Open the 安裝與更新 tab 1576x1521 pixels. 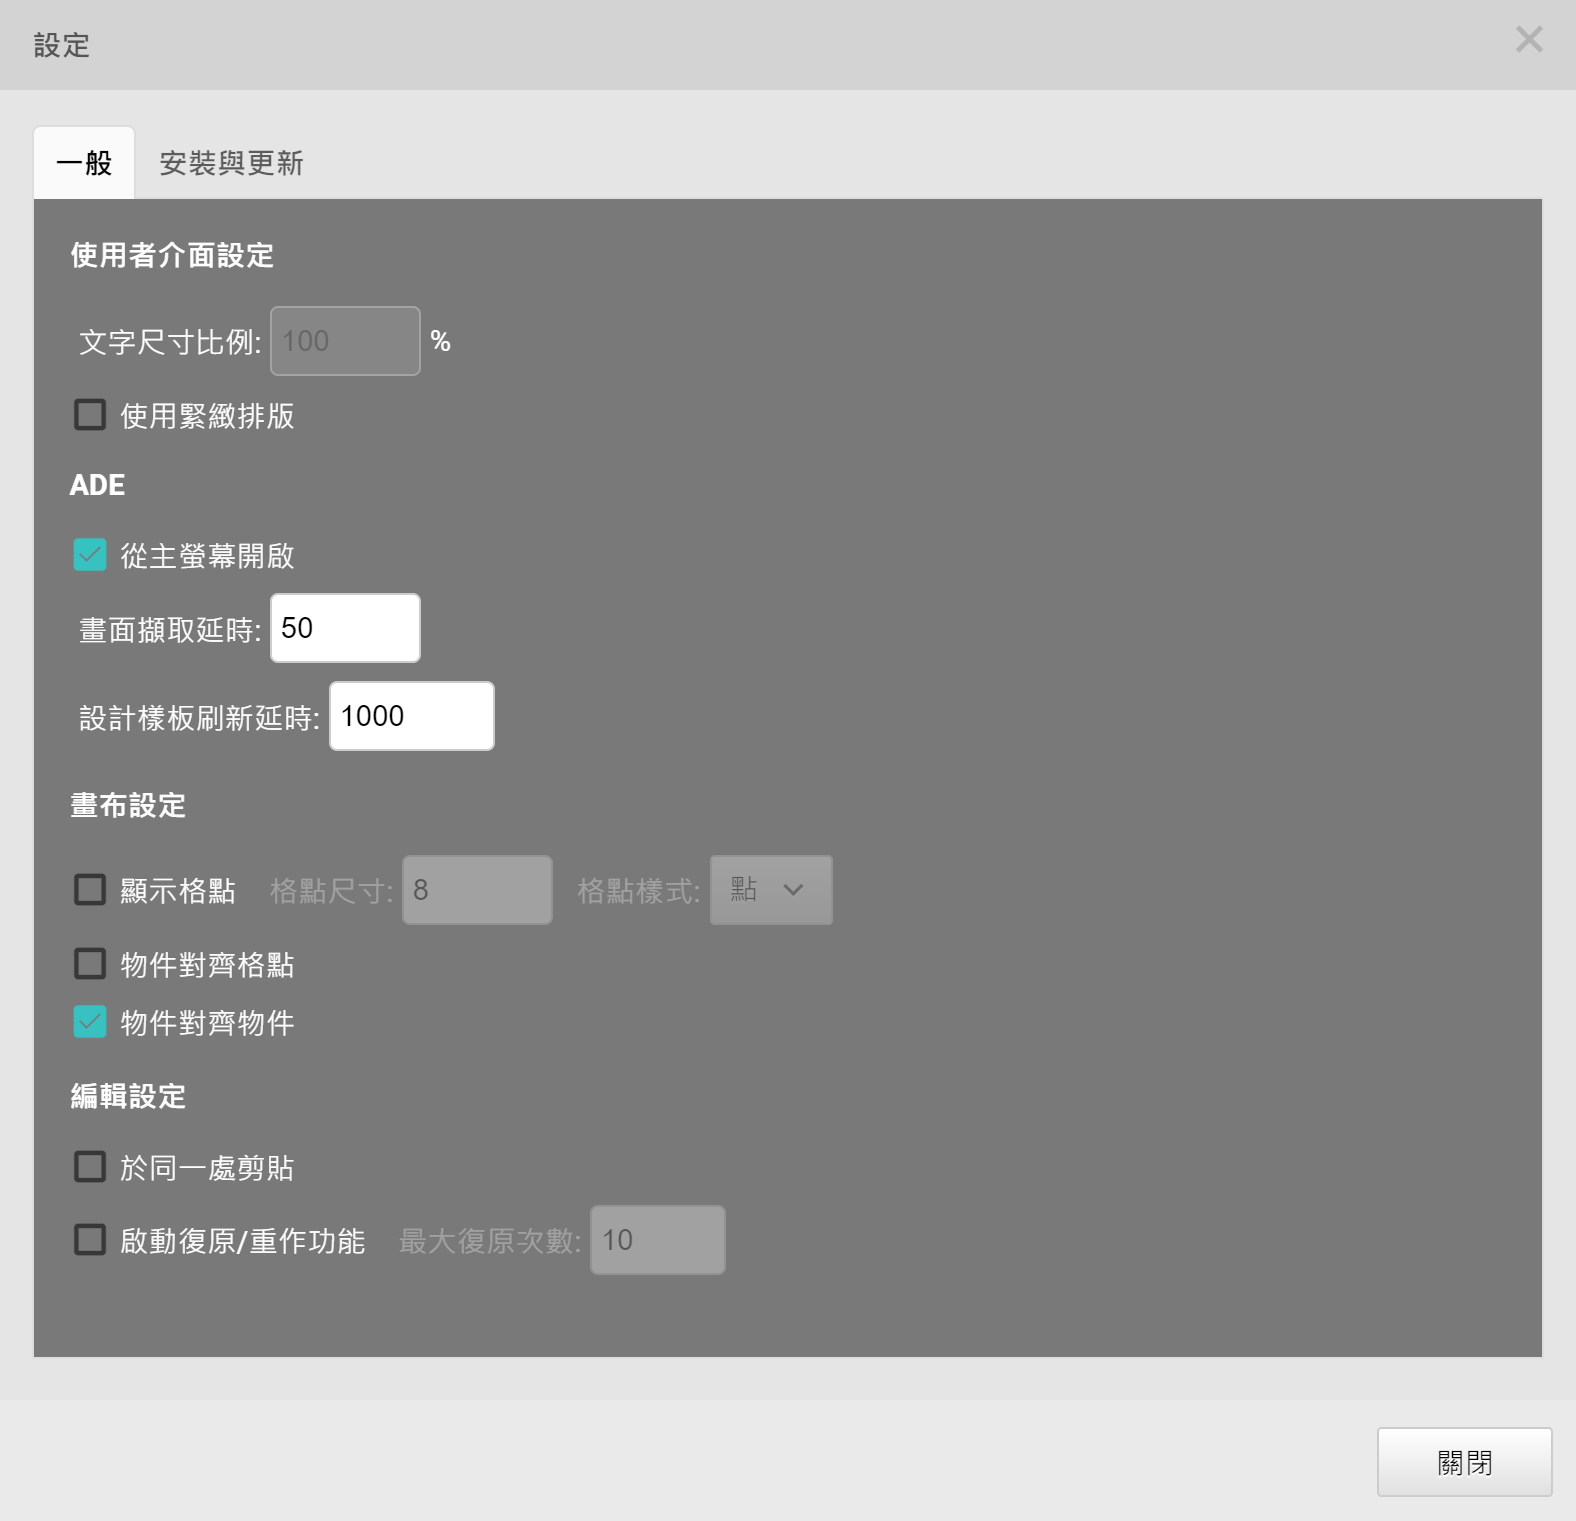(x=231, y=163)
